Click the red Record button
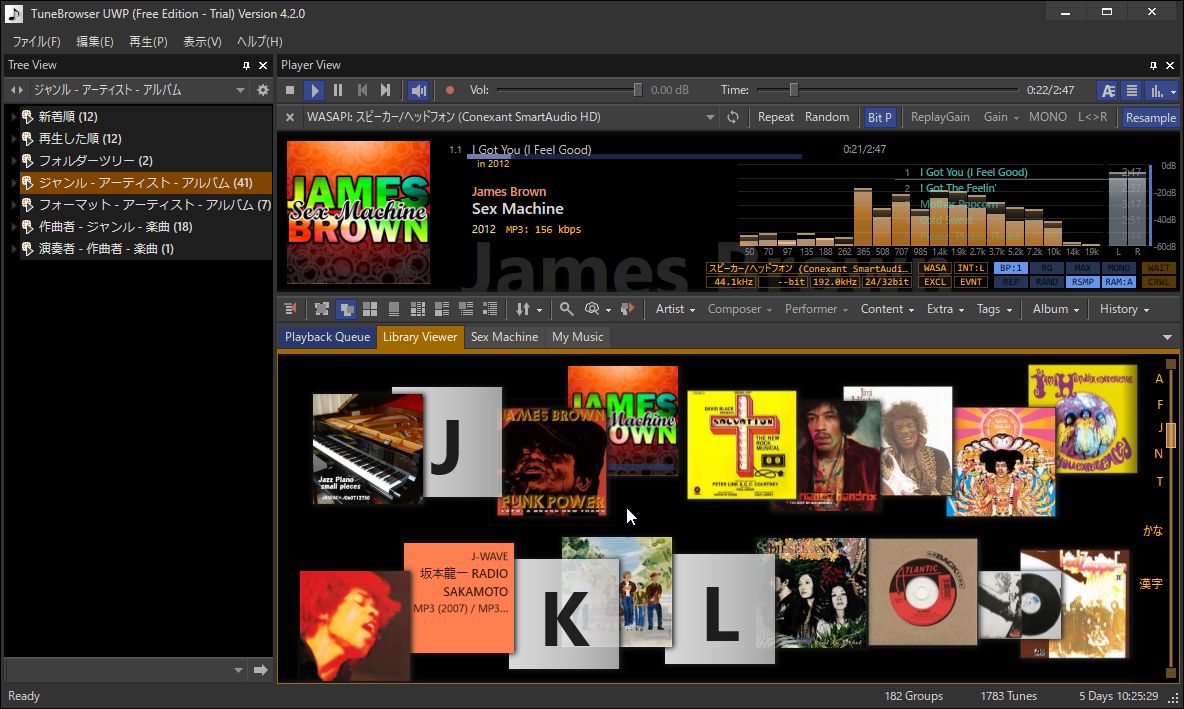This screenshot has width=1184, height=709. (449, 90)
